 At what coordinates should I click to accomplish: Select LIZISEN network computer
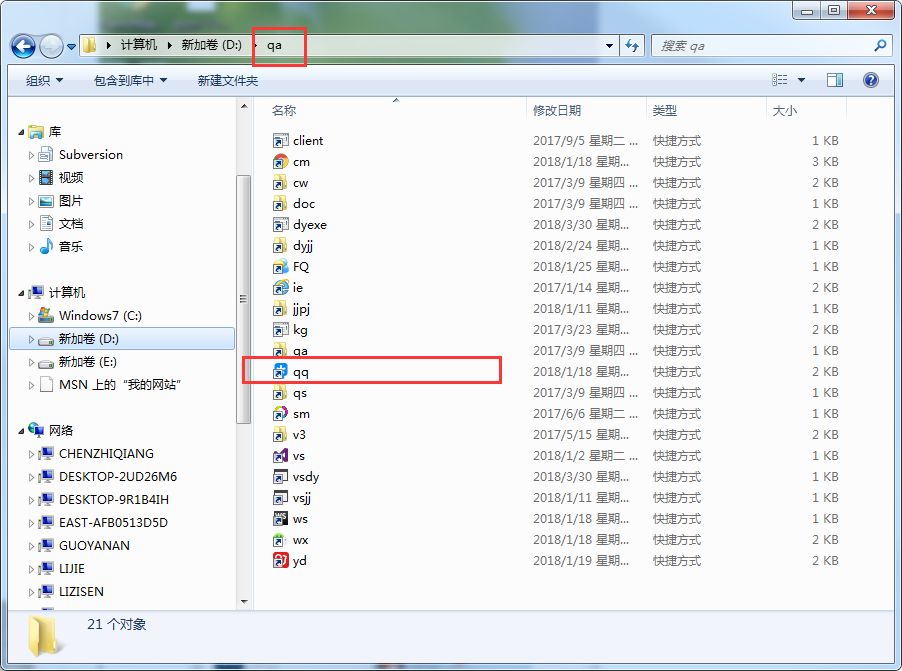(x=81, y=592)
